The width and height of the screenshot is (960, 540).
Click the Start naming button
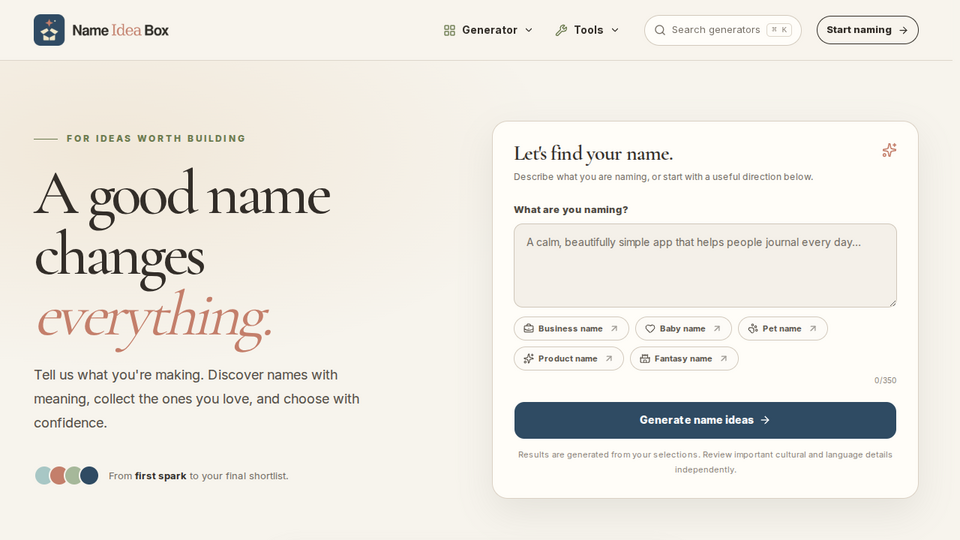[867, 30]
